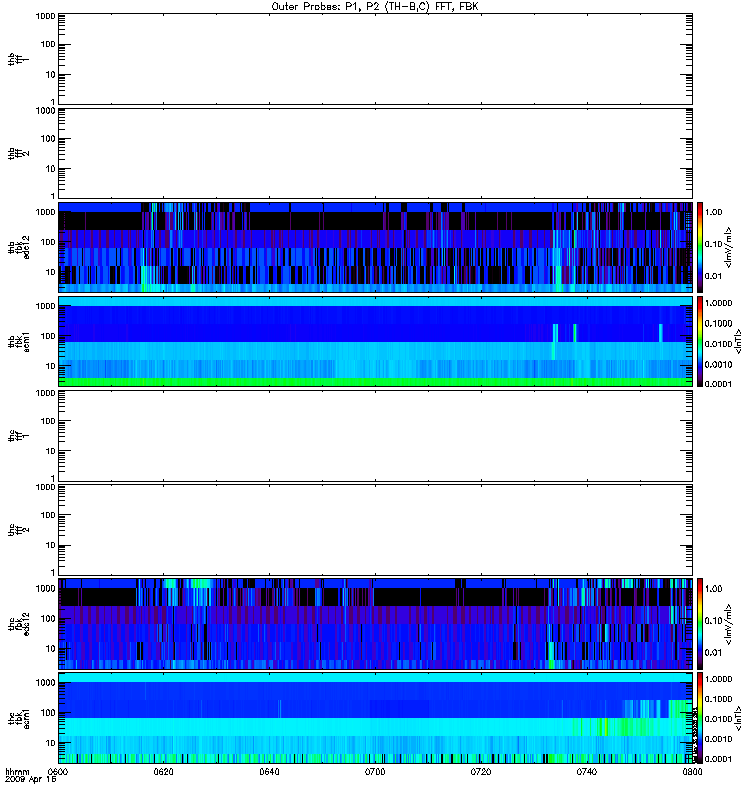This screenshot has width=750, height=800.
Task: Click the 2009 Apr date label
Action: point(31,779)
